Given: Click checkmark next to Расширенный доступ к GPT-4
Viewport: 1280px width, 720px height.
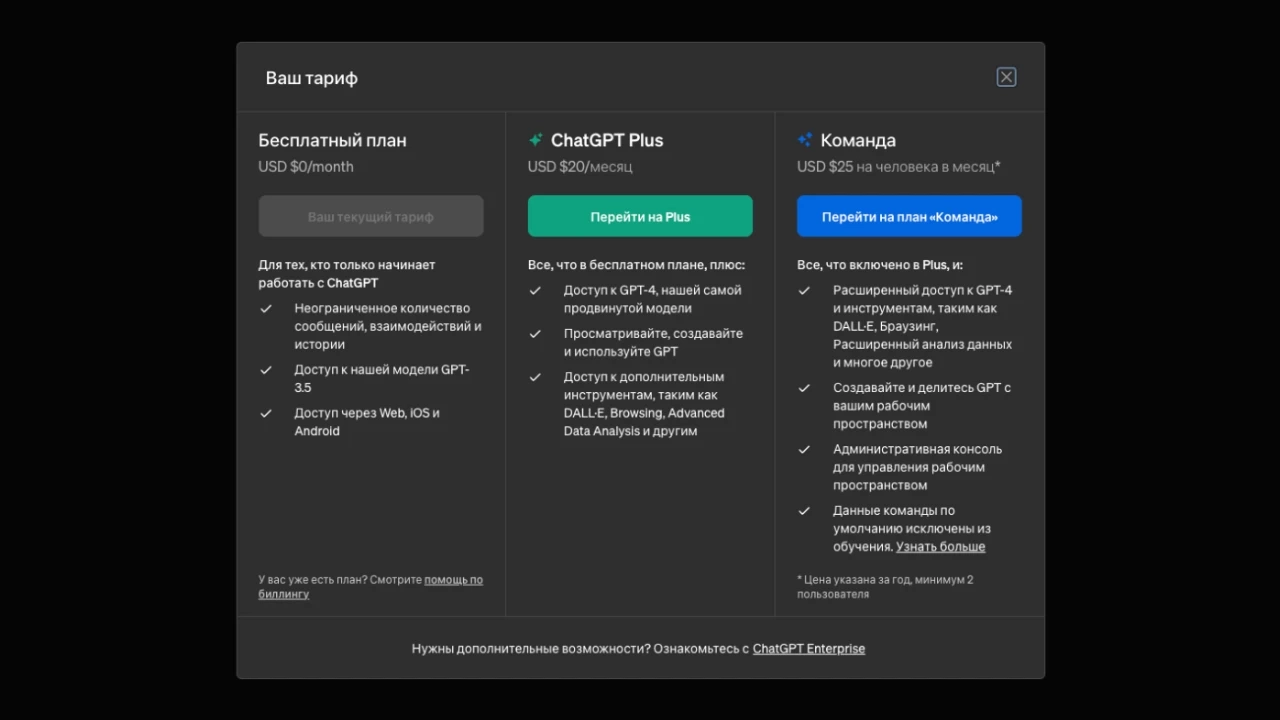Looking at the screenshot, I should coord(804,291).
